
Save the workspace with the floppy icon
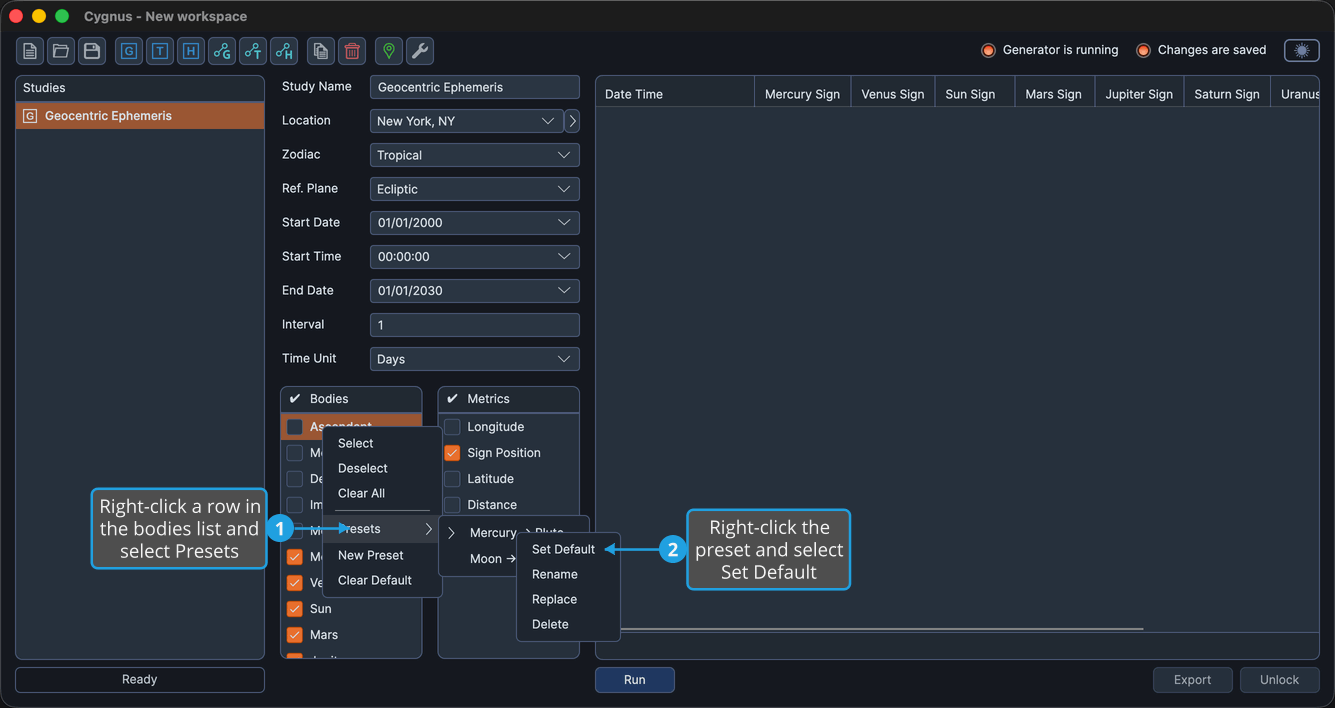[92, 51]
